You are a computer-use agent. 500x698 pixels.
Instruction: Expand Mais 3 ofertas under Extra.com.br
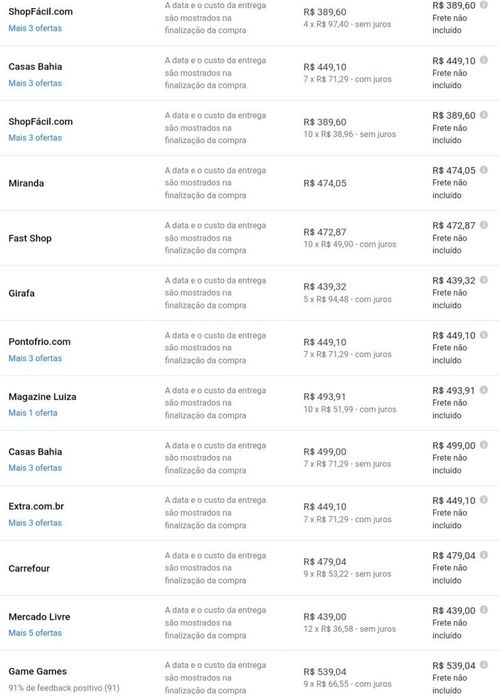[35, 523]
